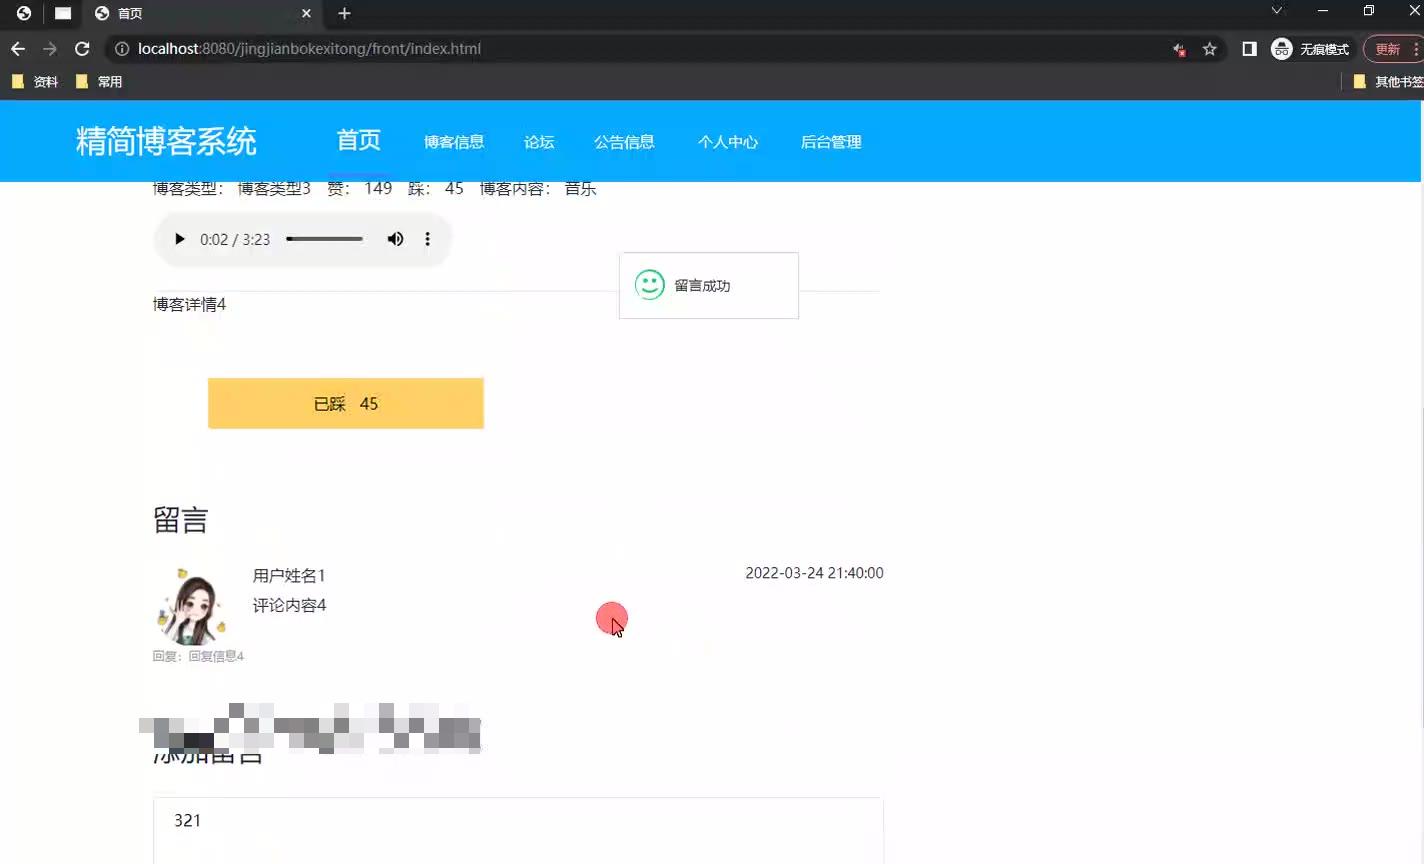The image size is (1424, 864).
Task: Go to 首页 in the navigation bar
Action: [x=358, y=141]
